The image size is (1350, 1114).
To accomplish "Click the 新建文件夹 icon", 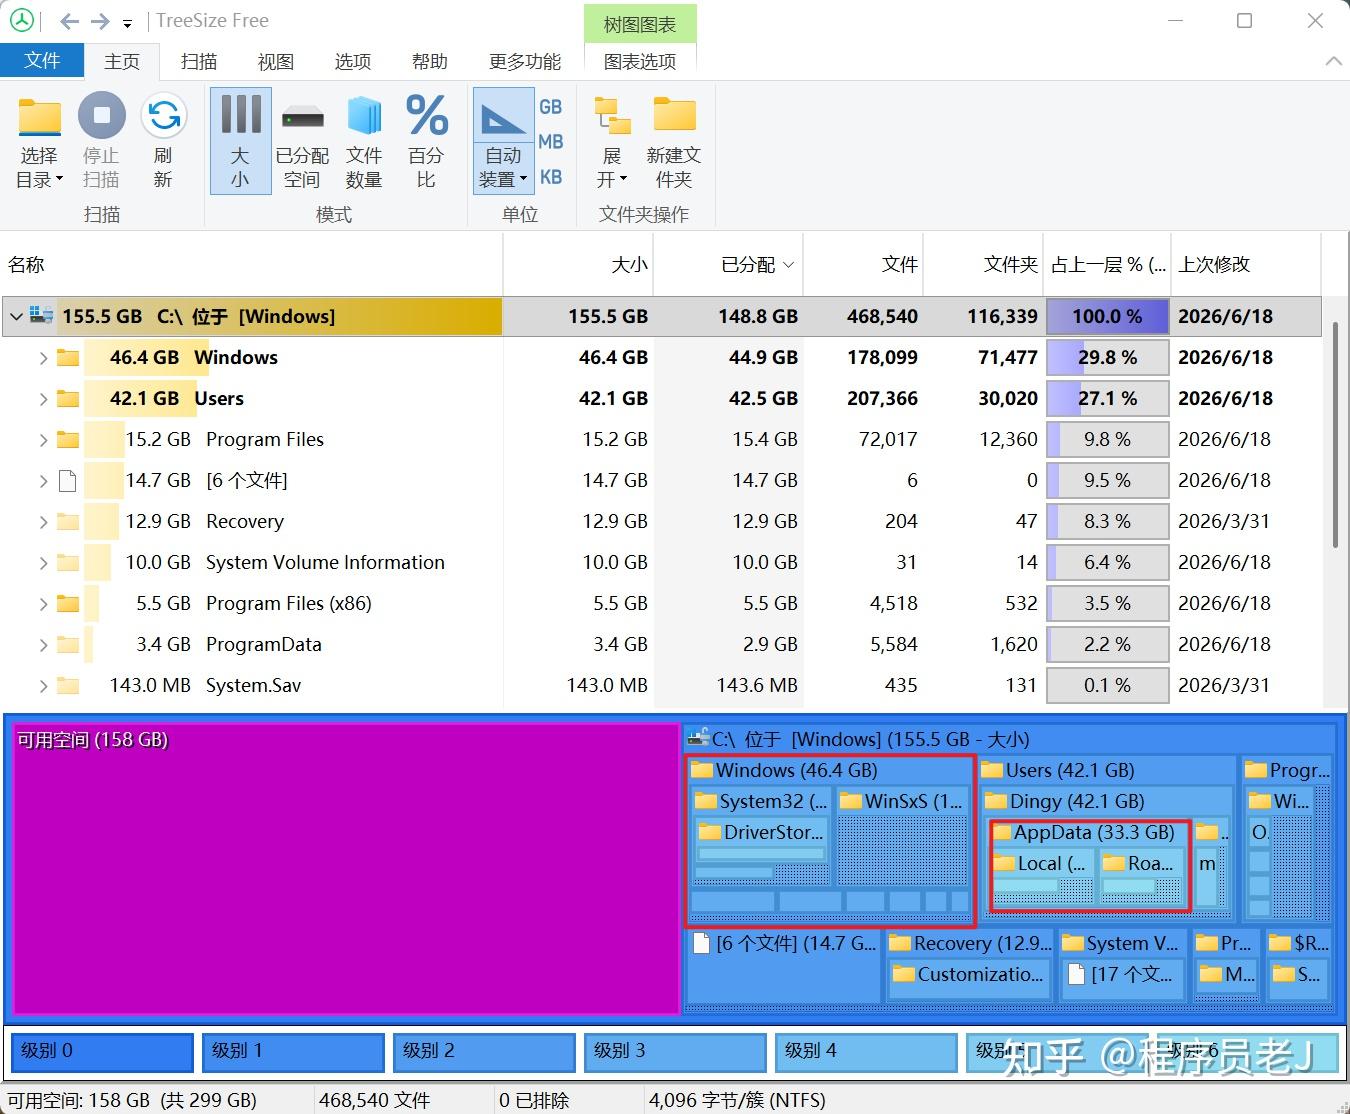I will click(x=674, y=115).
